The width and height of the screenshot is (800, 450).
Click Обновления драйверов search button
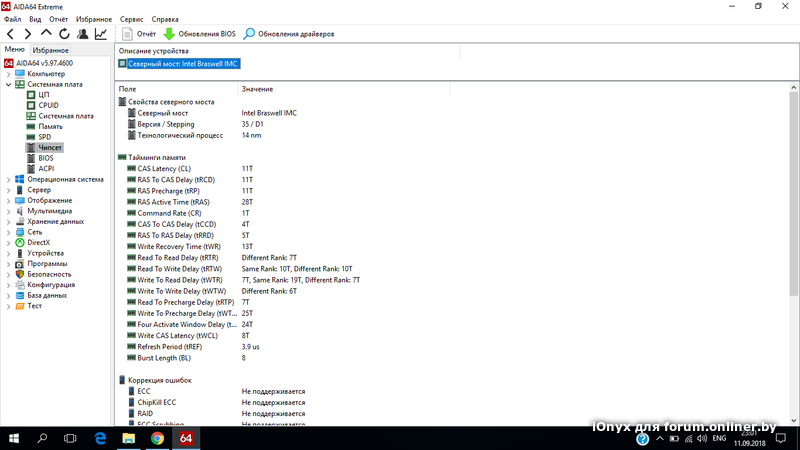tap(289, 34)
